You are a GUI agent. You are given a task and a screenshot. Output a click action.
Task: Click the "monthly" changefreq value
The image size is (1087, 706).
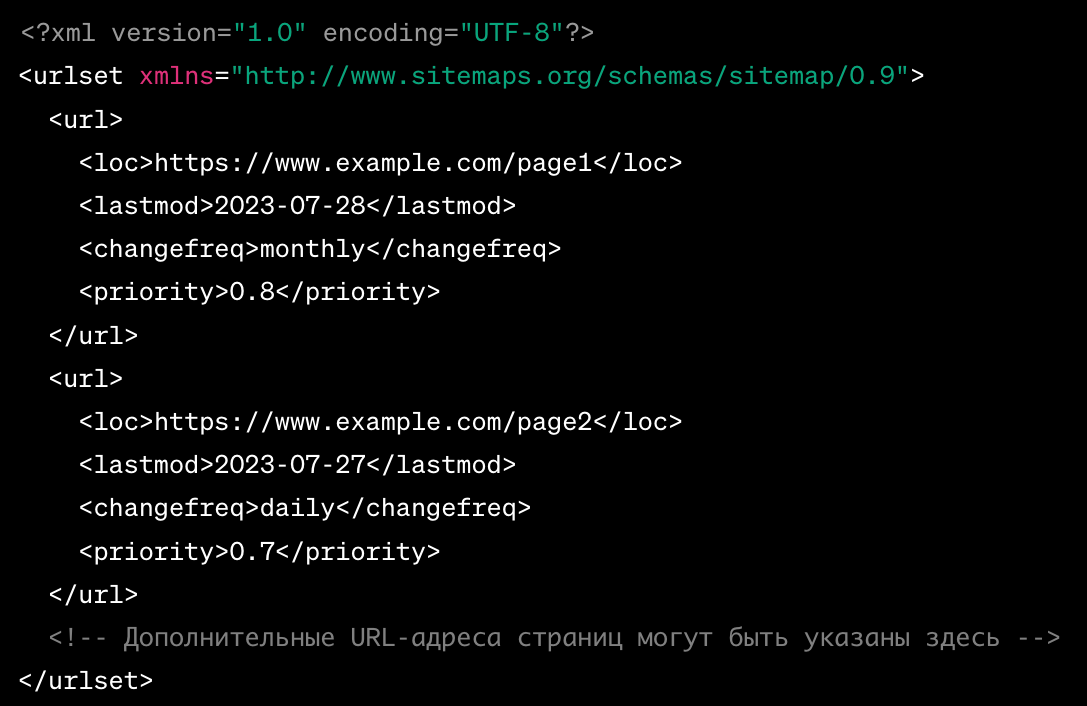pos(312,249)
